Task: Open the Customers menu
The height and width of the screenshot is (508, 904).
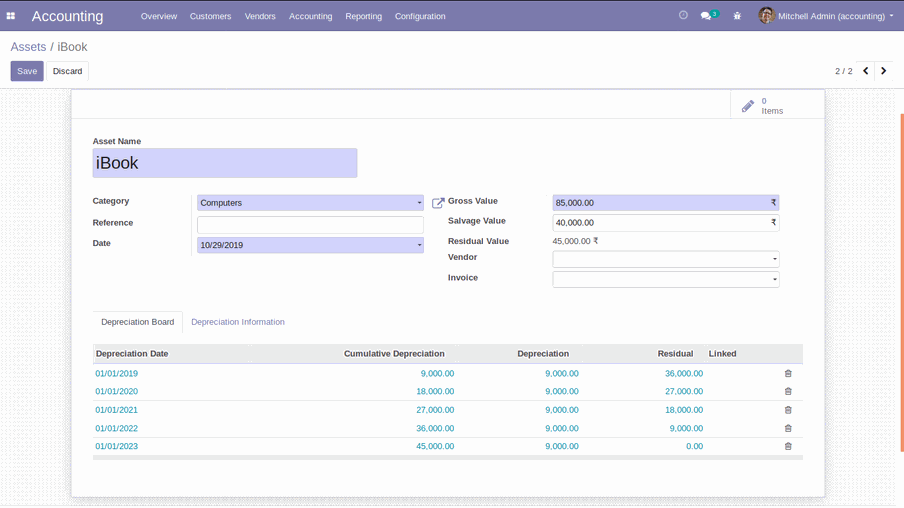Action: (x=210, y=16)
